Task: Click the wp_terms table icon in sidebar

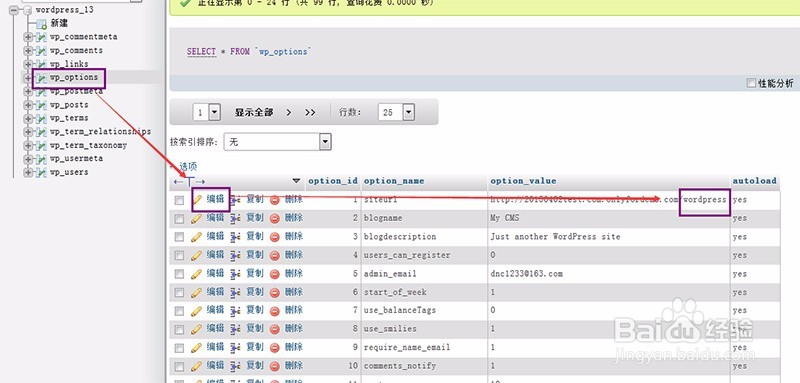Action: [x=41, y=118]
